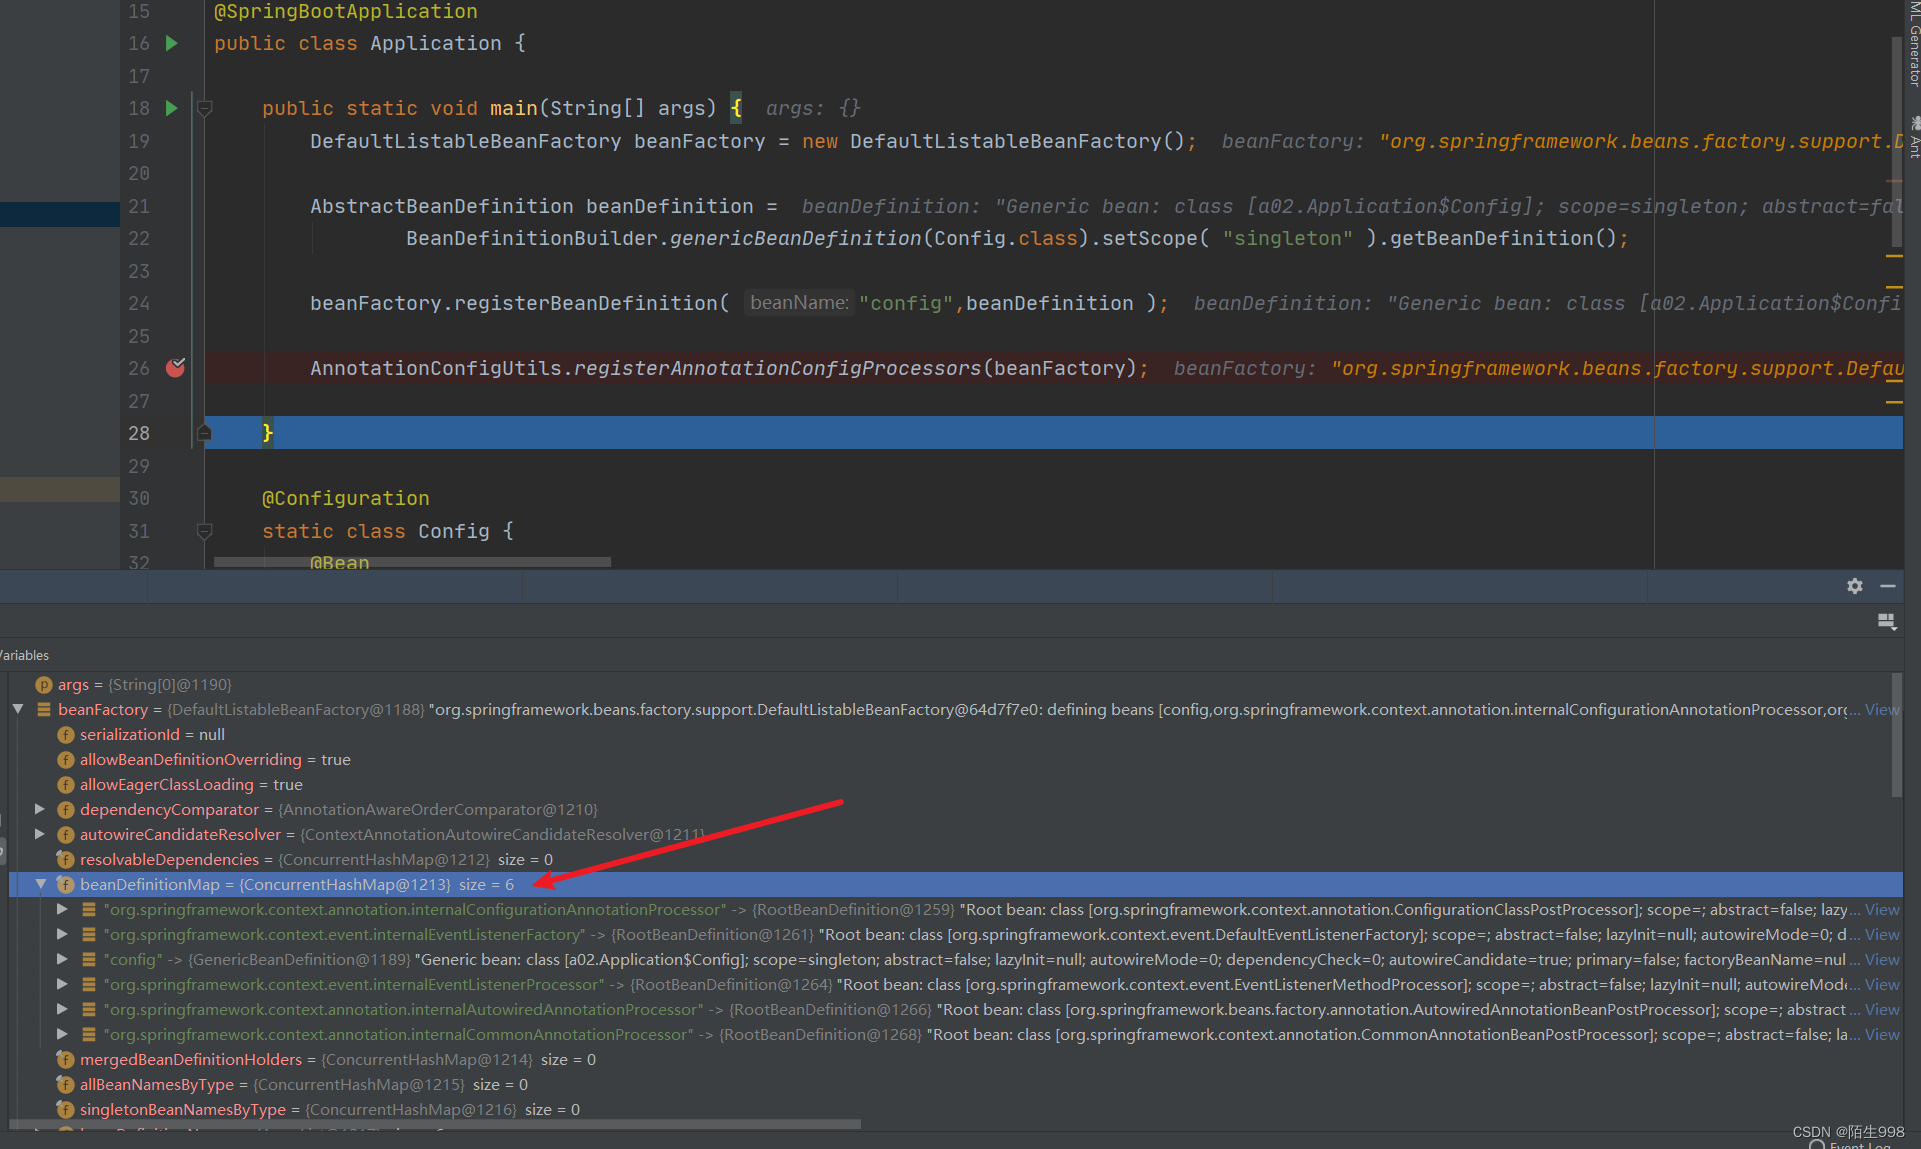1921x1149 pixels.
Task: Fold Config class at line 31
Action: (204, 531)
